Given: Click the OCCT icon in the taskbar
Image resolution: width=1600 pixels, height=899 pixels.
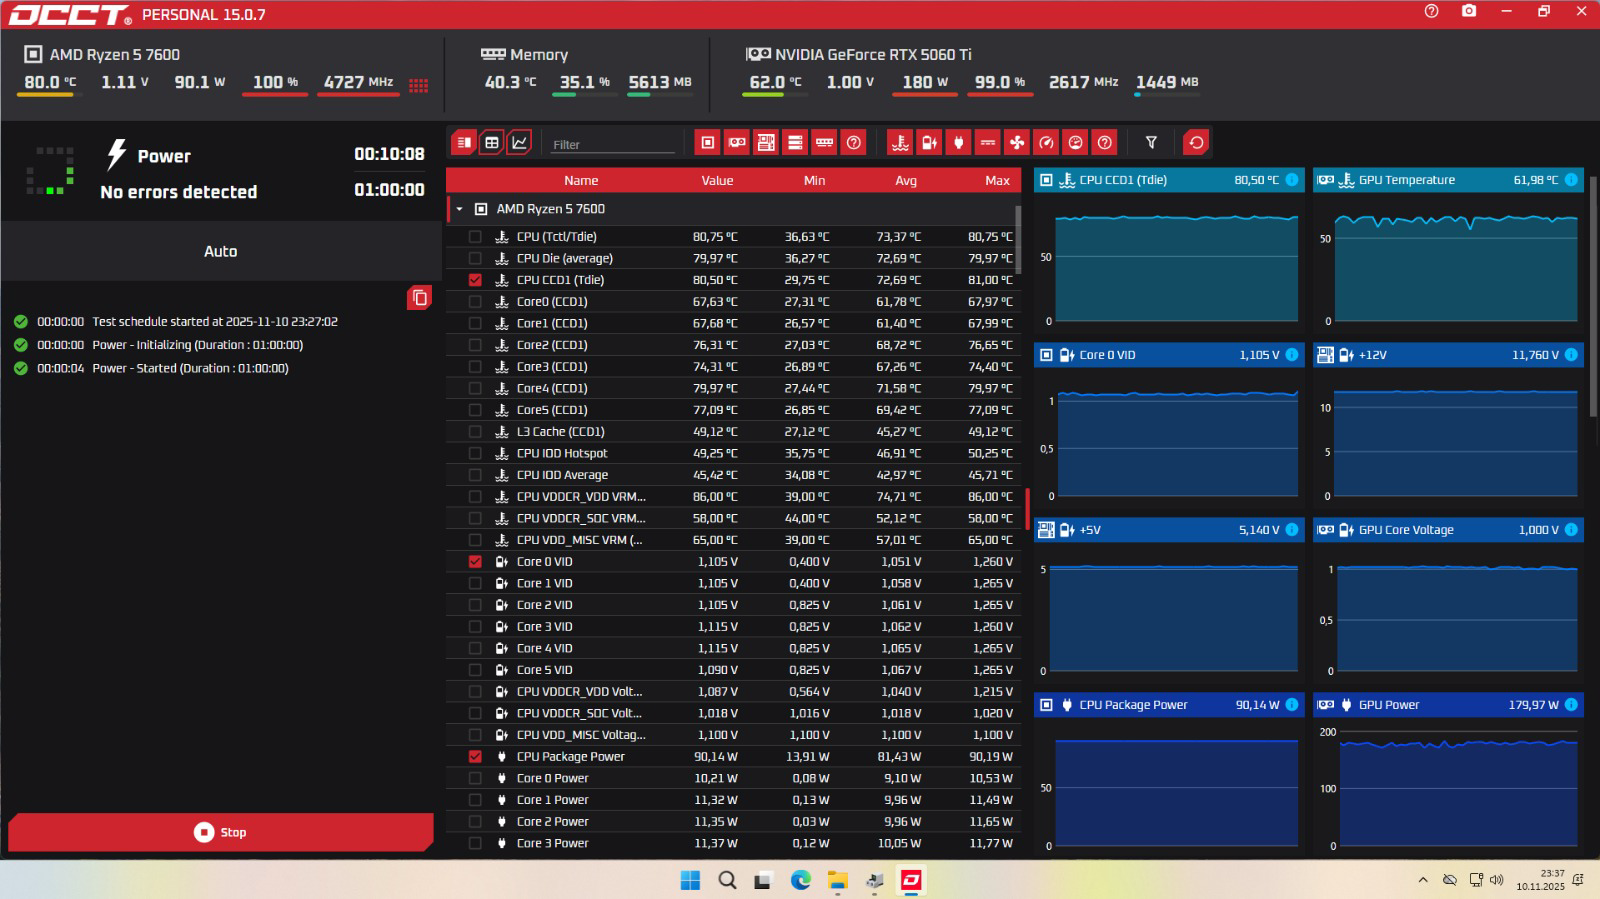Looking at the screenshot, I should (912, 880).
